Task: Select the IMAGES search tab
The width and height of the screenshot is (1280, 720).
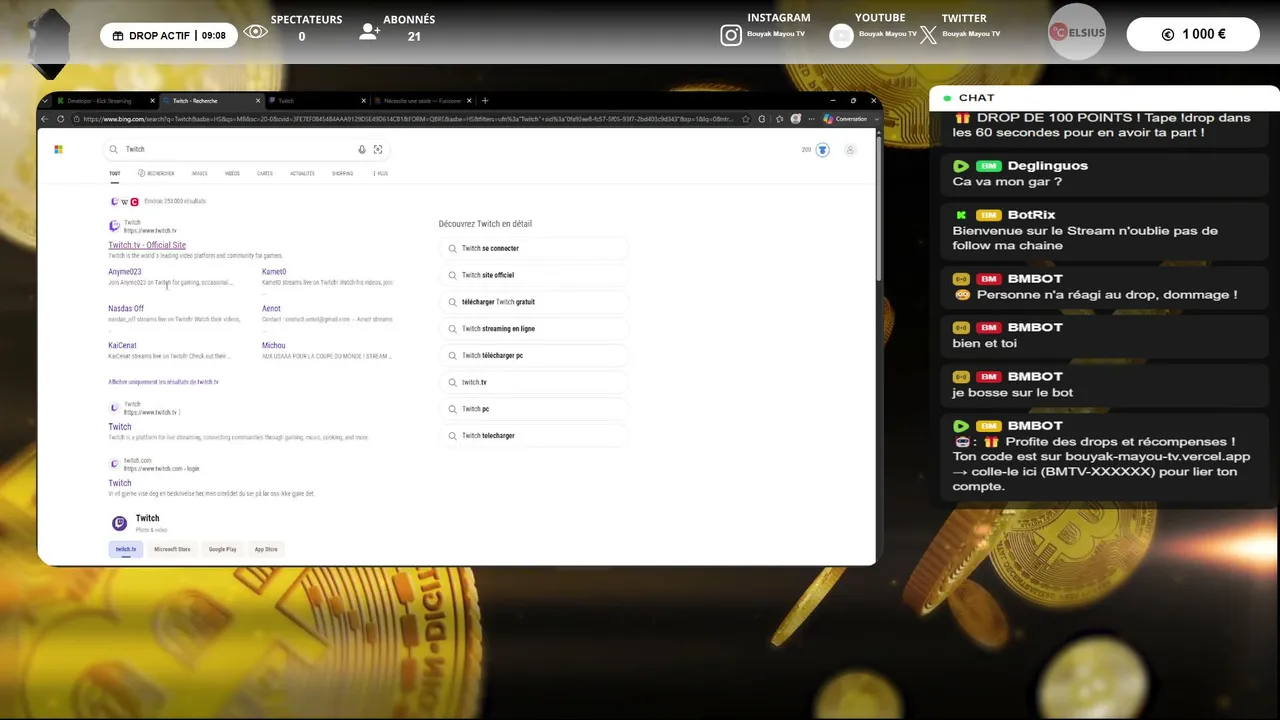Action: click(199, 174)
